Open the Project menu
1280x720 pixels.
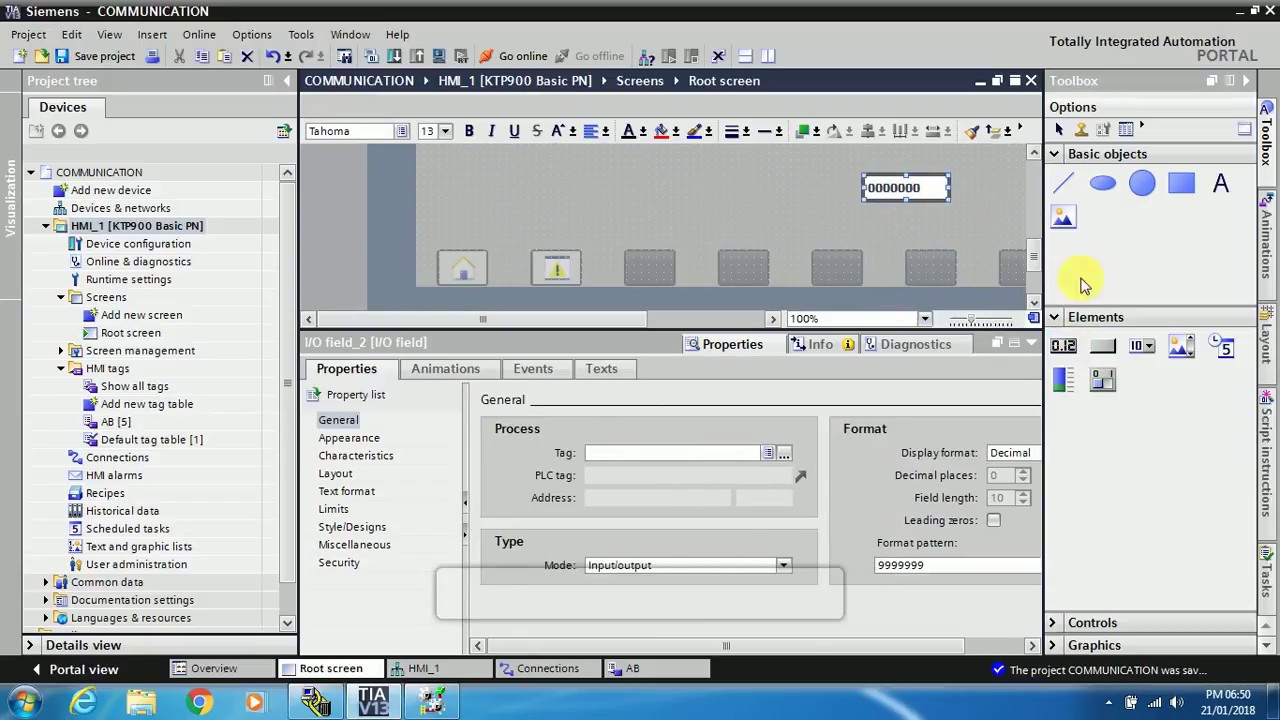tap(29, 34)
